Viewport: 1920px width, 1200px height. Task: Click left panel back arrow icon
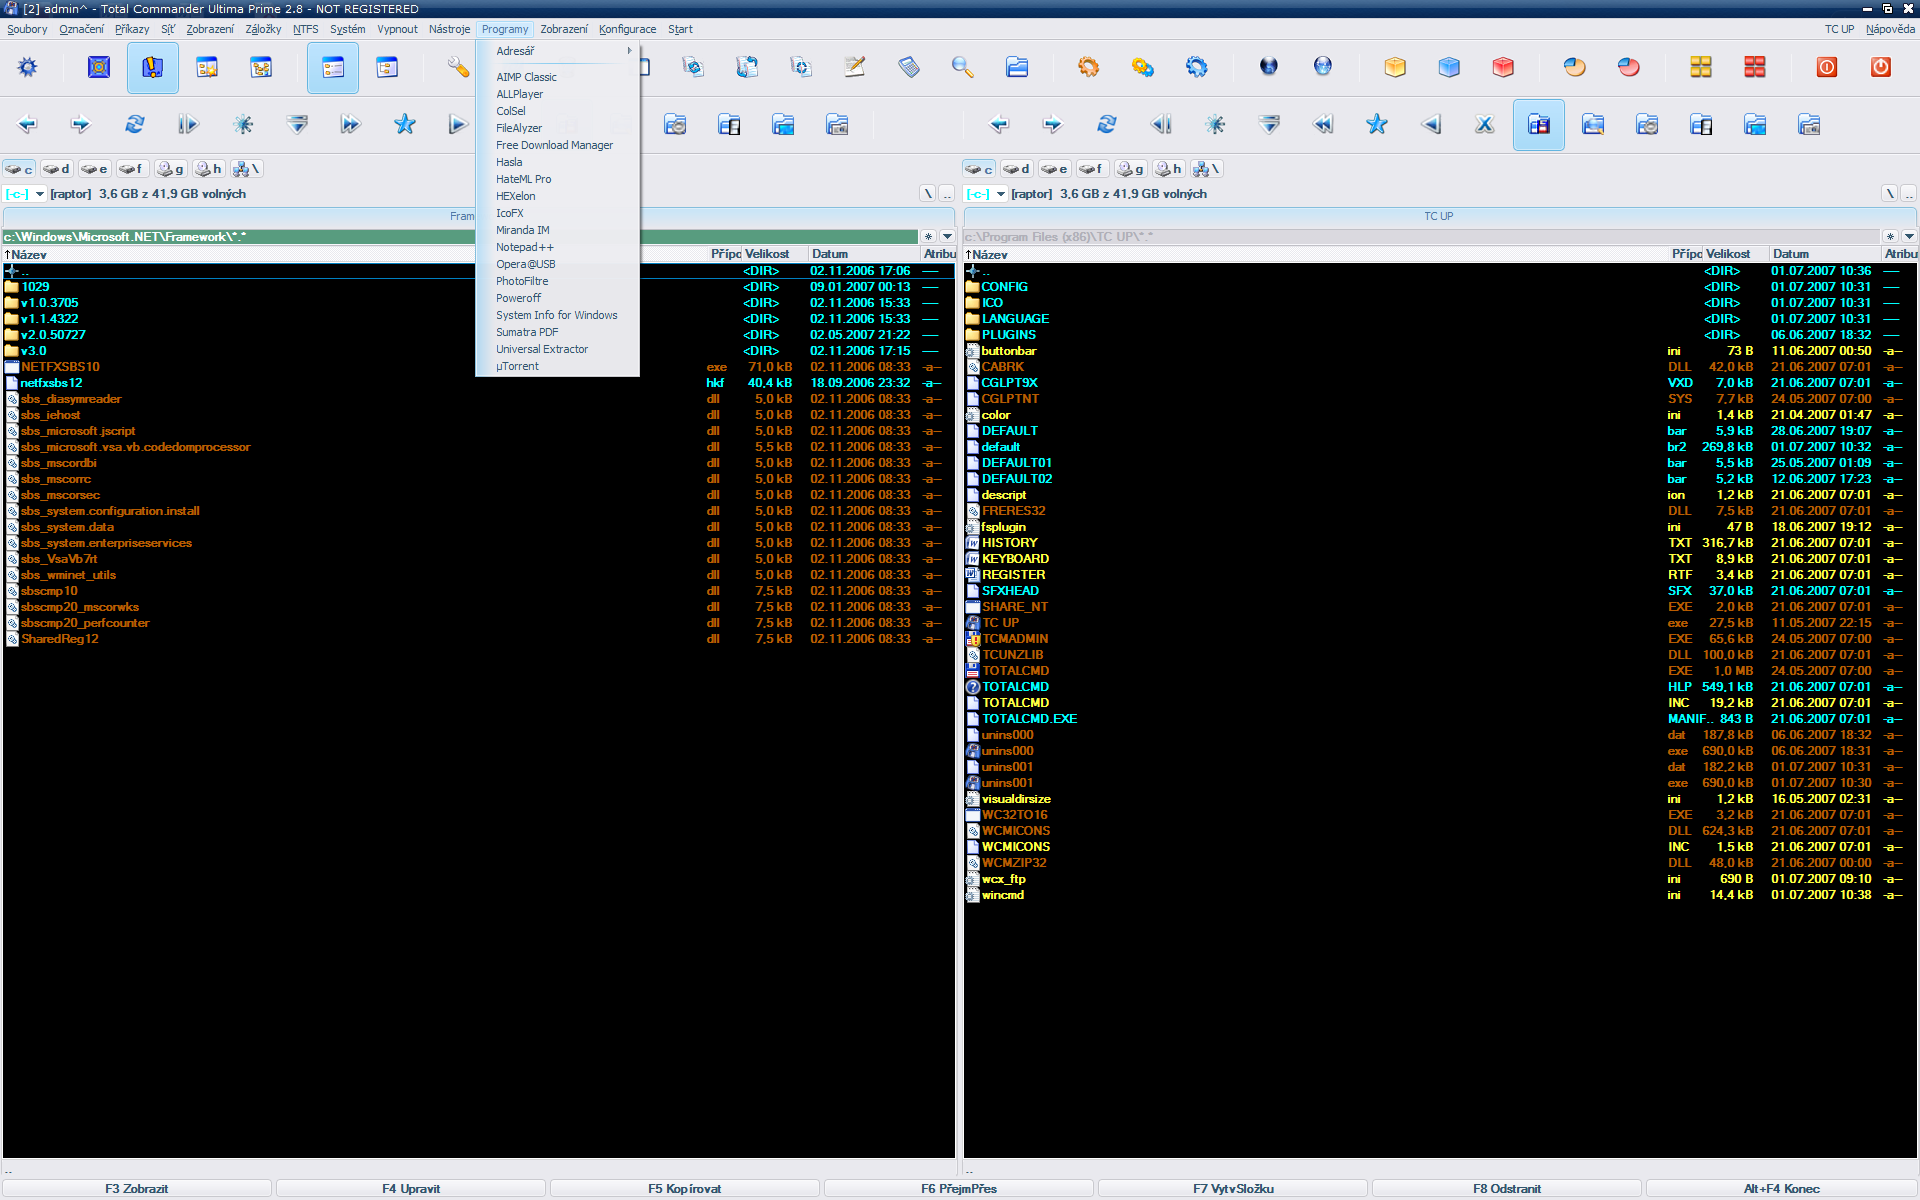(x=27, y=125)
